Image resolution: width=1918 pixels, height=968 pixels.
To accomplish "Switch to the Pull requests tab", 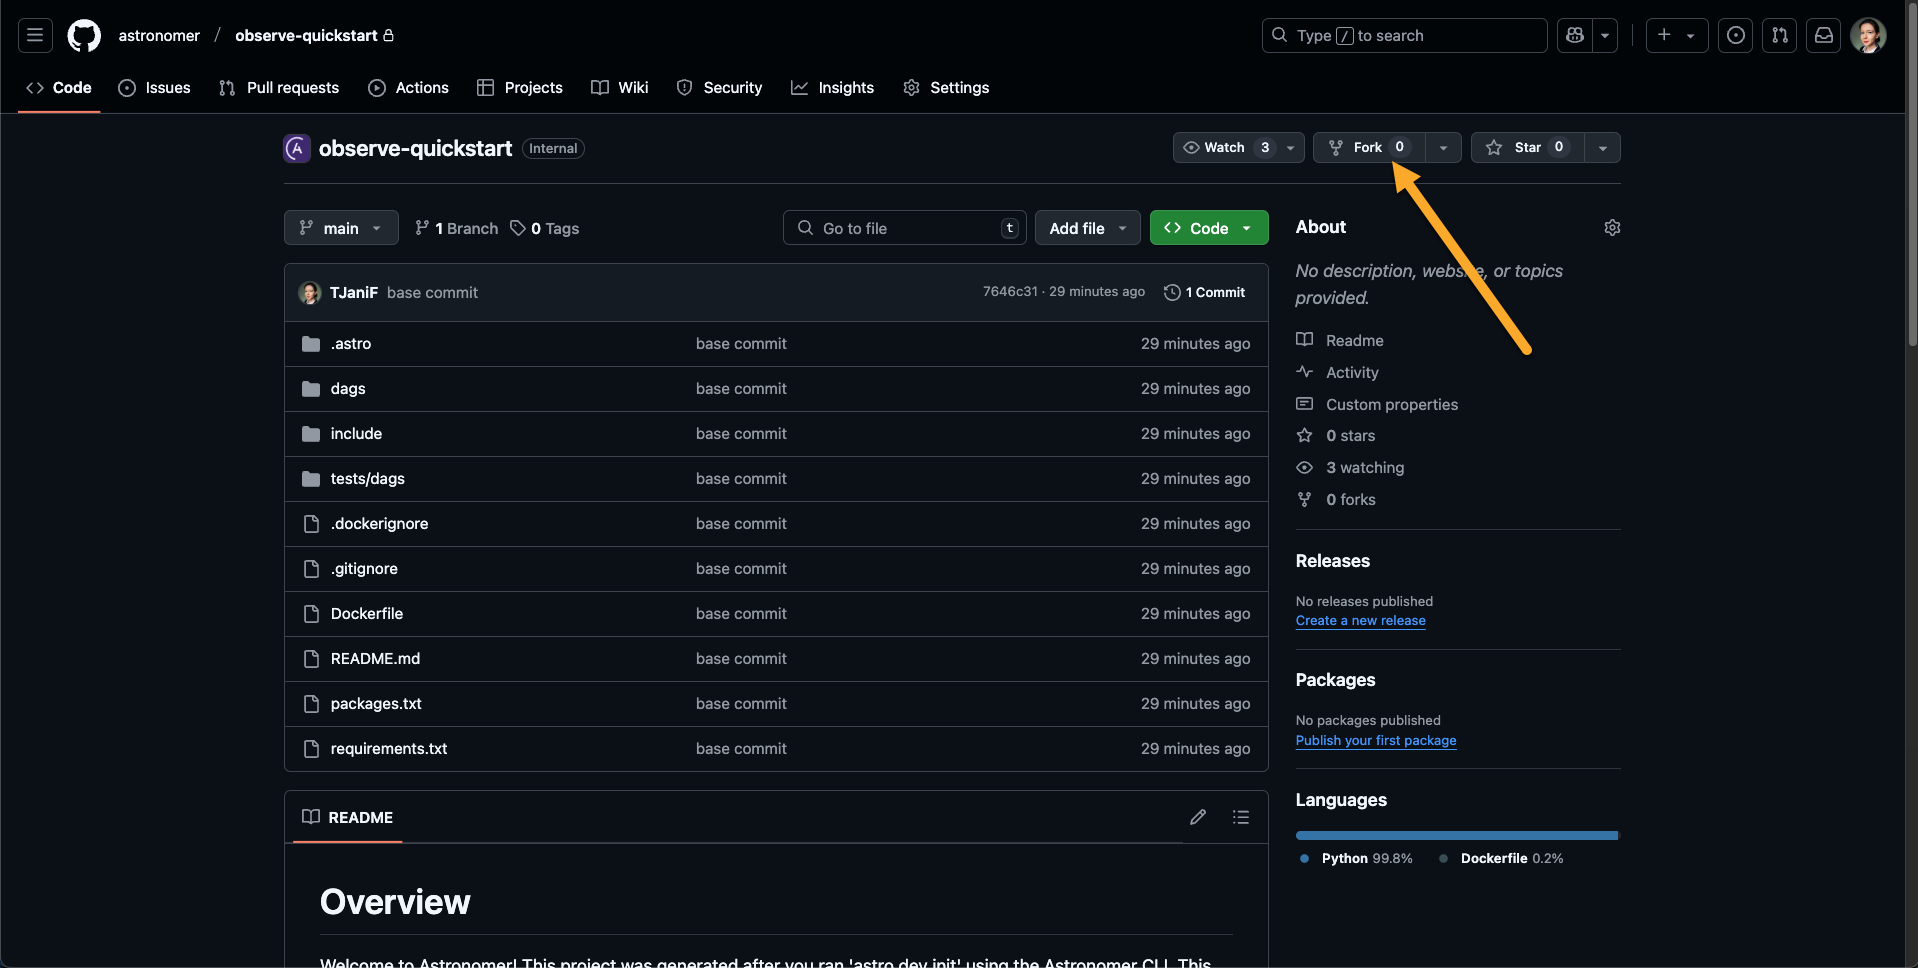I will point(278,87).
